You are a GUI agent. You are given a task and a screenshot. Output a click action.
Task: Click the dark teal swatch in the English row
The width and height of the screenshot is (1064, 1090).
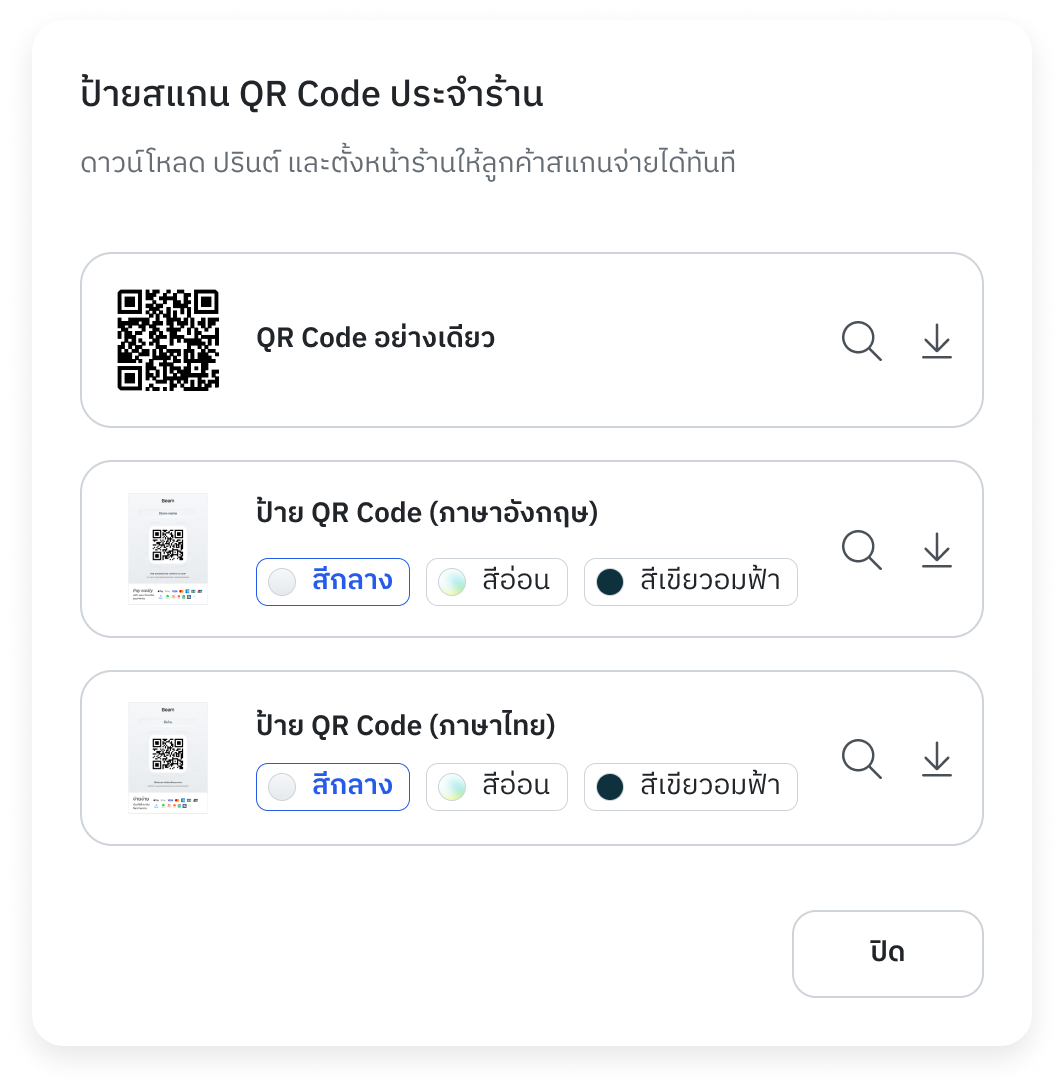[x=610, y=582]
